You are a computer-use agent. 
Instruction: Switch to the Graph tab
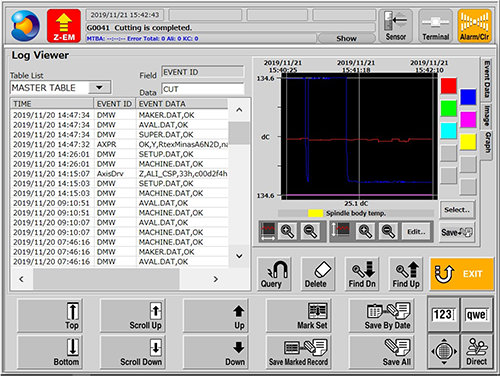click(487, 143)
